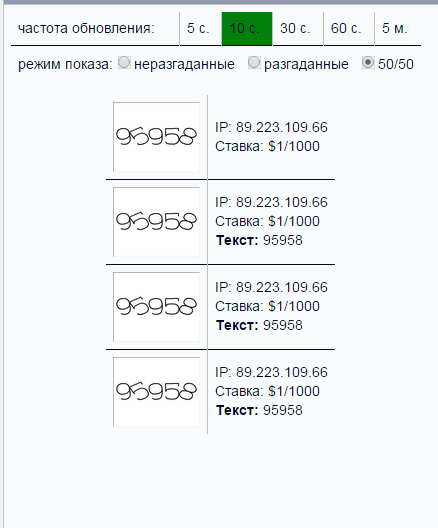
Task: Open the first captcha image without Текст
Action: click(156, 137)
